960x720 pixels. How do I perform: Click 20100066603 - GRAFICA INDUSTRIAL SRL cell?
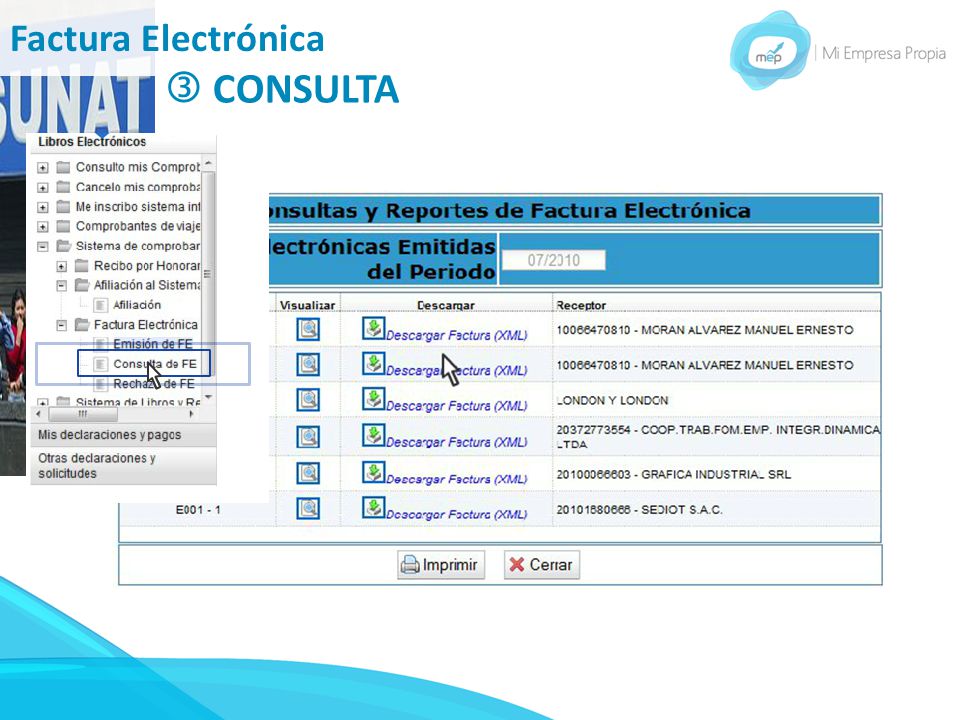pyautogui.click(x=673, y=474)
